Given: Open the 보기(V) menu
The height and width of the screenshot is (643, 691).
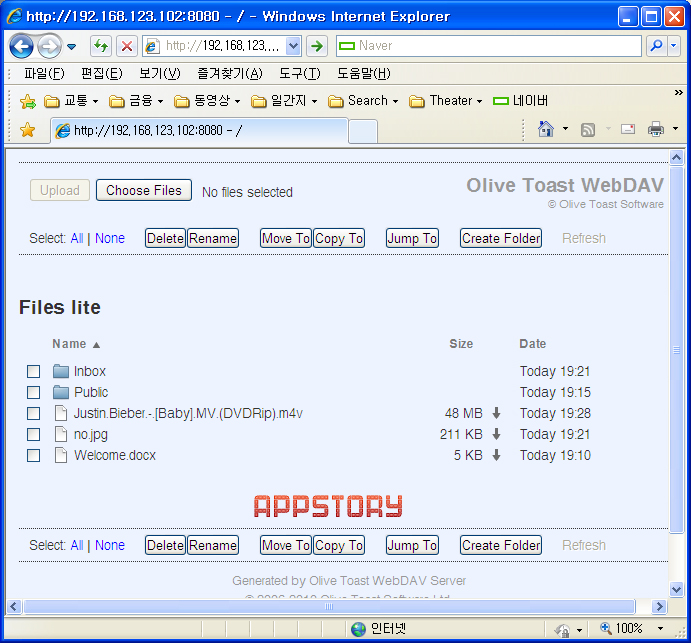Looking at the screenshot, I should coord(160,73).
